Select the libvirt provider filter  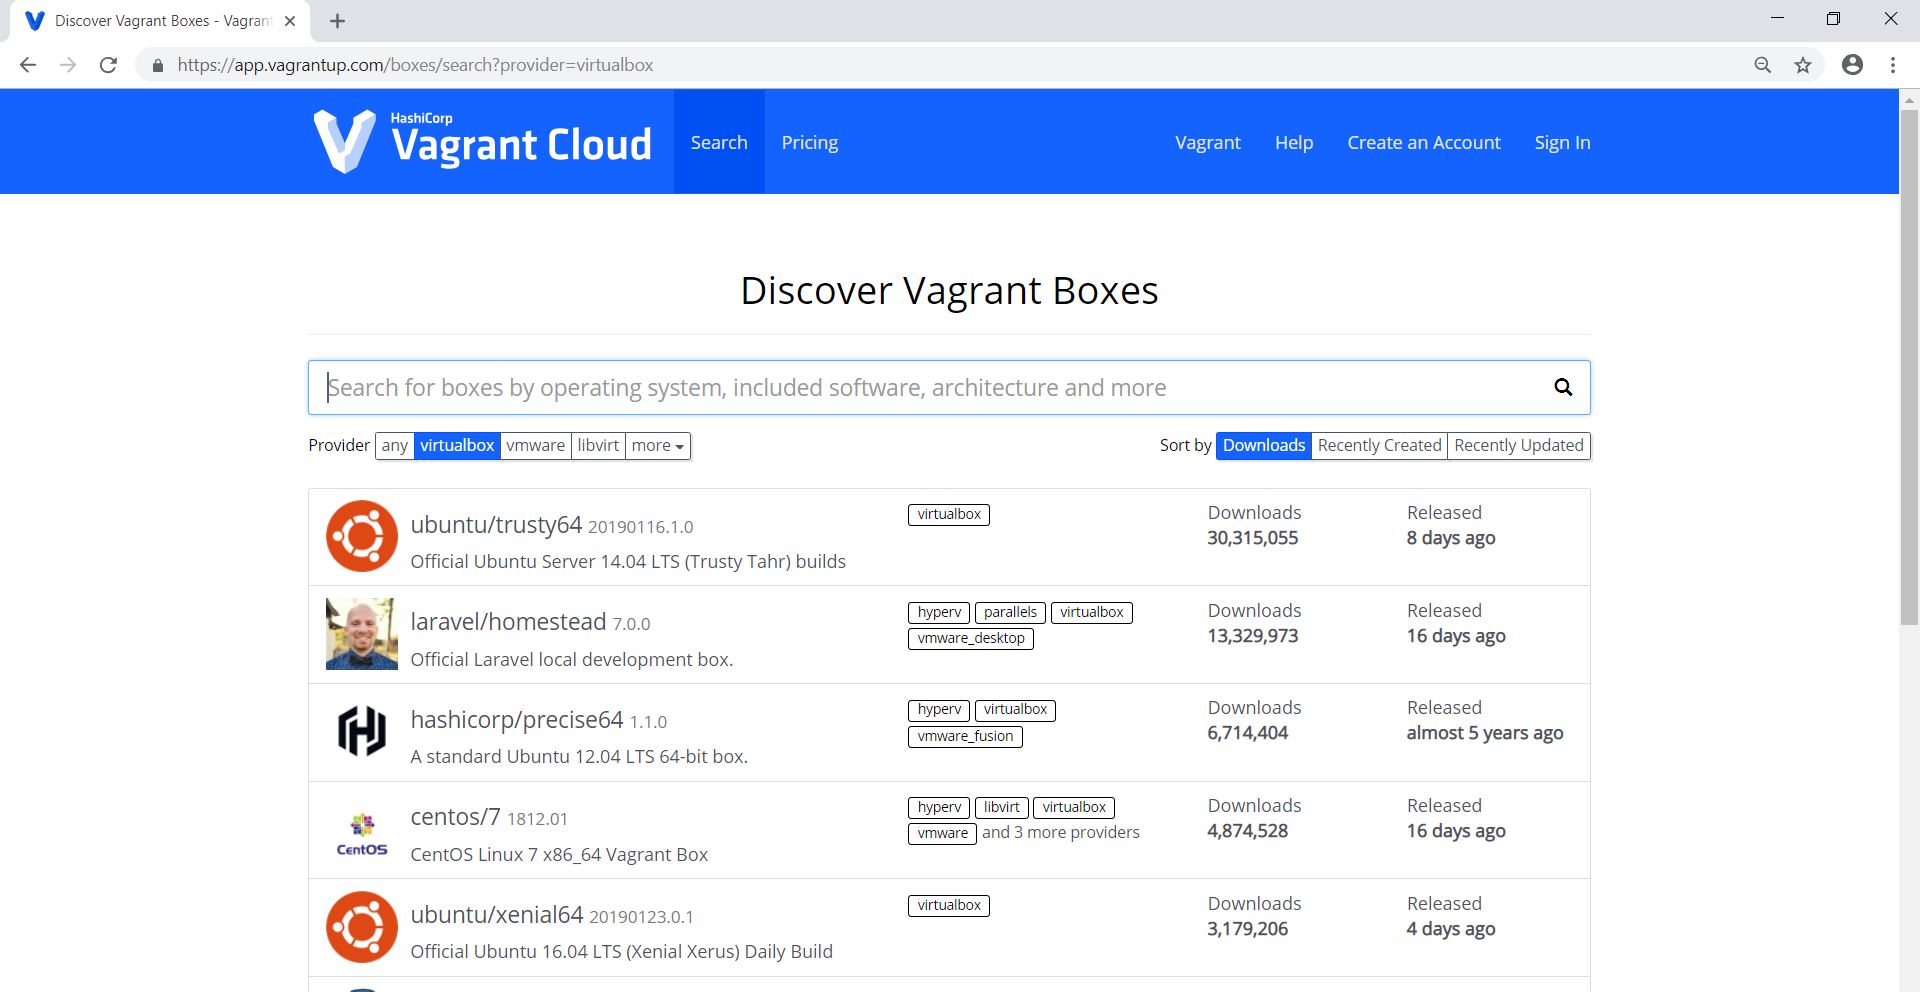598,446
